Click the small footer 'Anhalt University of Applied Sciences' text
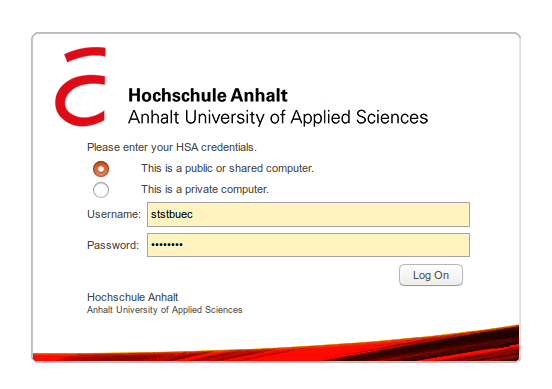This screenshot has height=389, width=552. 164,310
